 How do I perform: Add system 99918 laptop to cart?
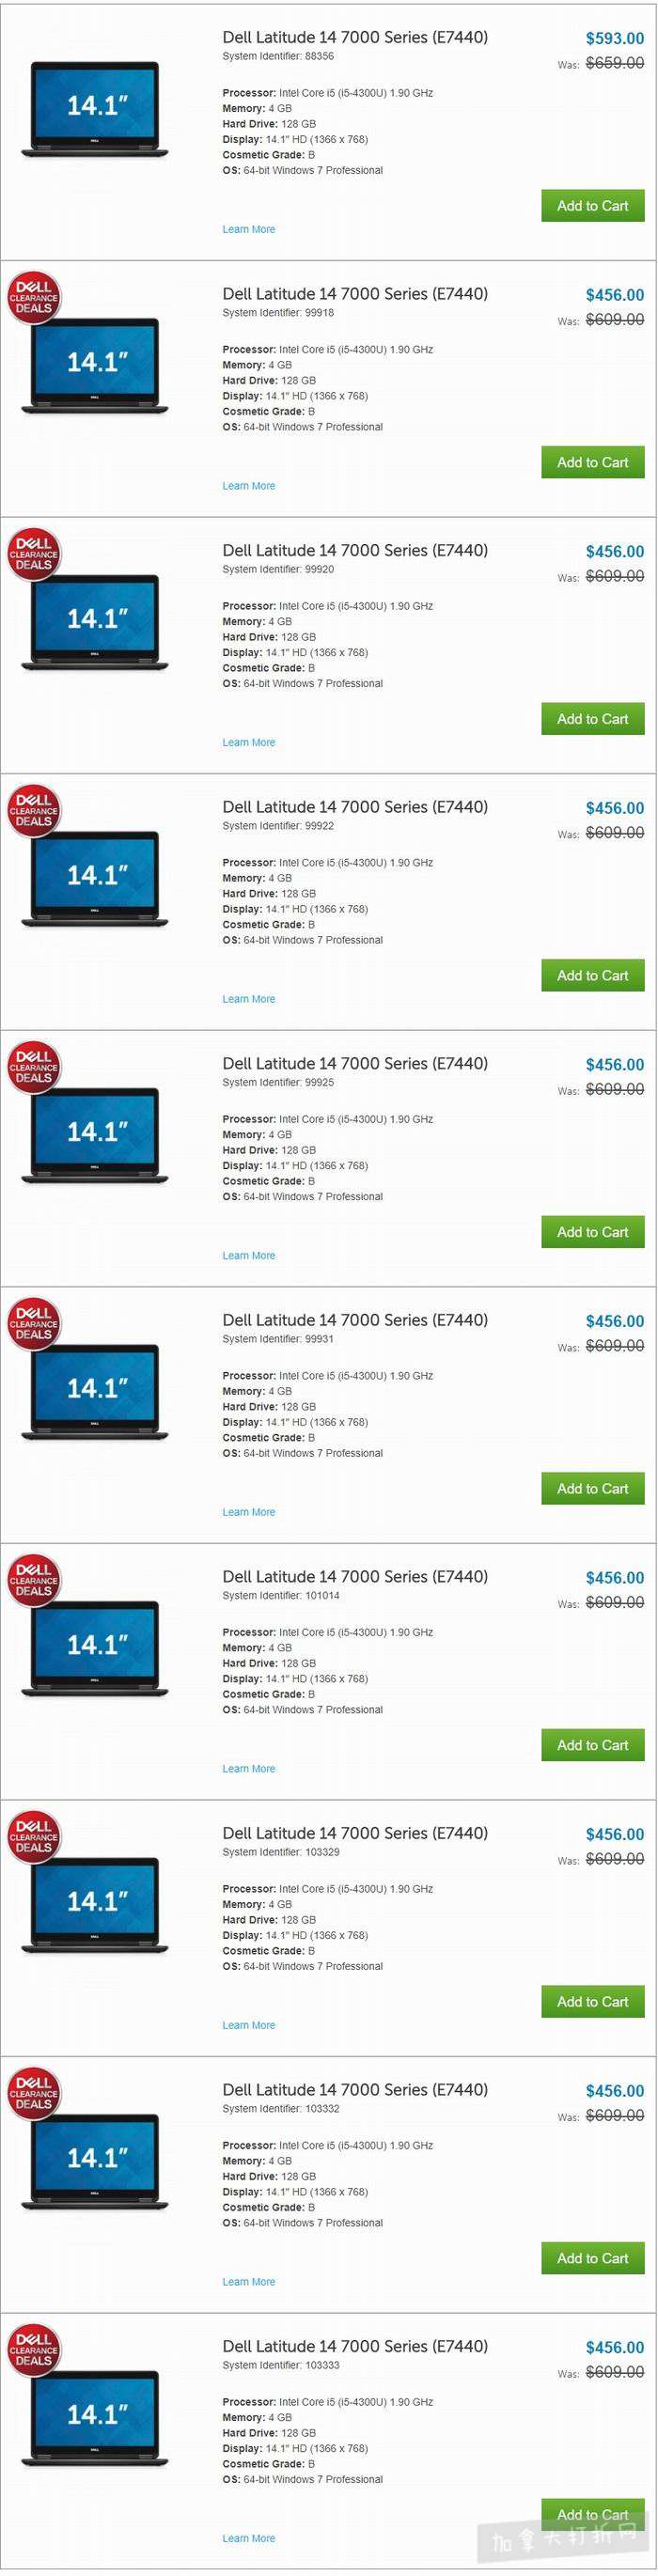(592, 463)
